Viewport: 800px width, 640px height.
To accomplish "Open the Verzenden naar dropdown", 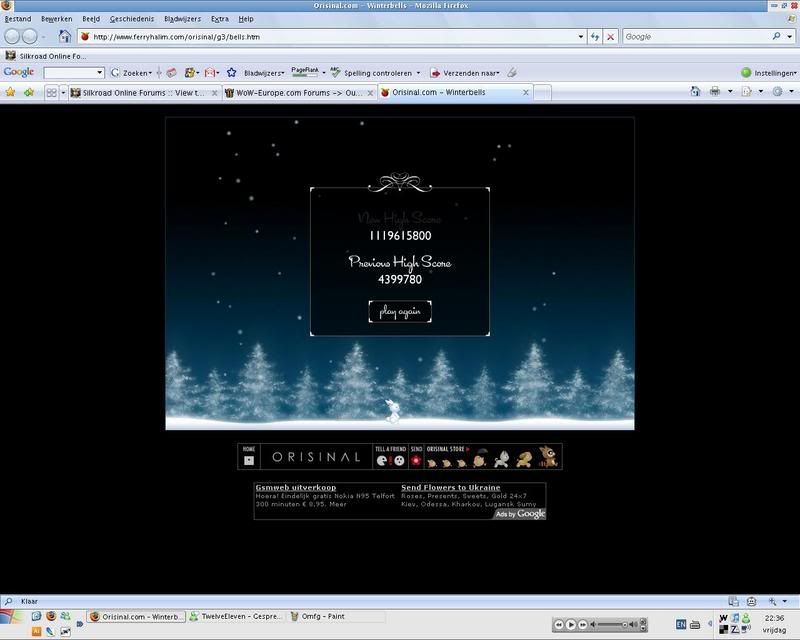I will [x=465, y=73].
